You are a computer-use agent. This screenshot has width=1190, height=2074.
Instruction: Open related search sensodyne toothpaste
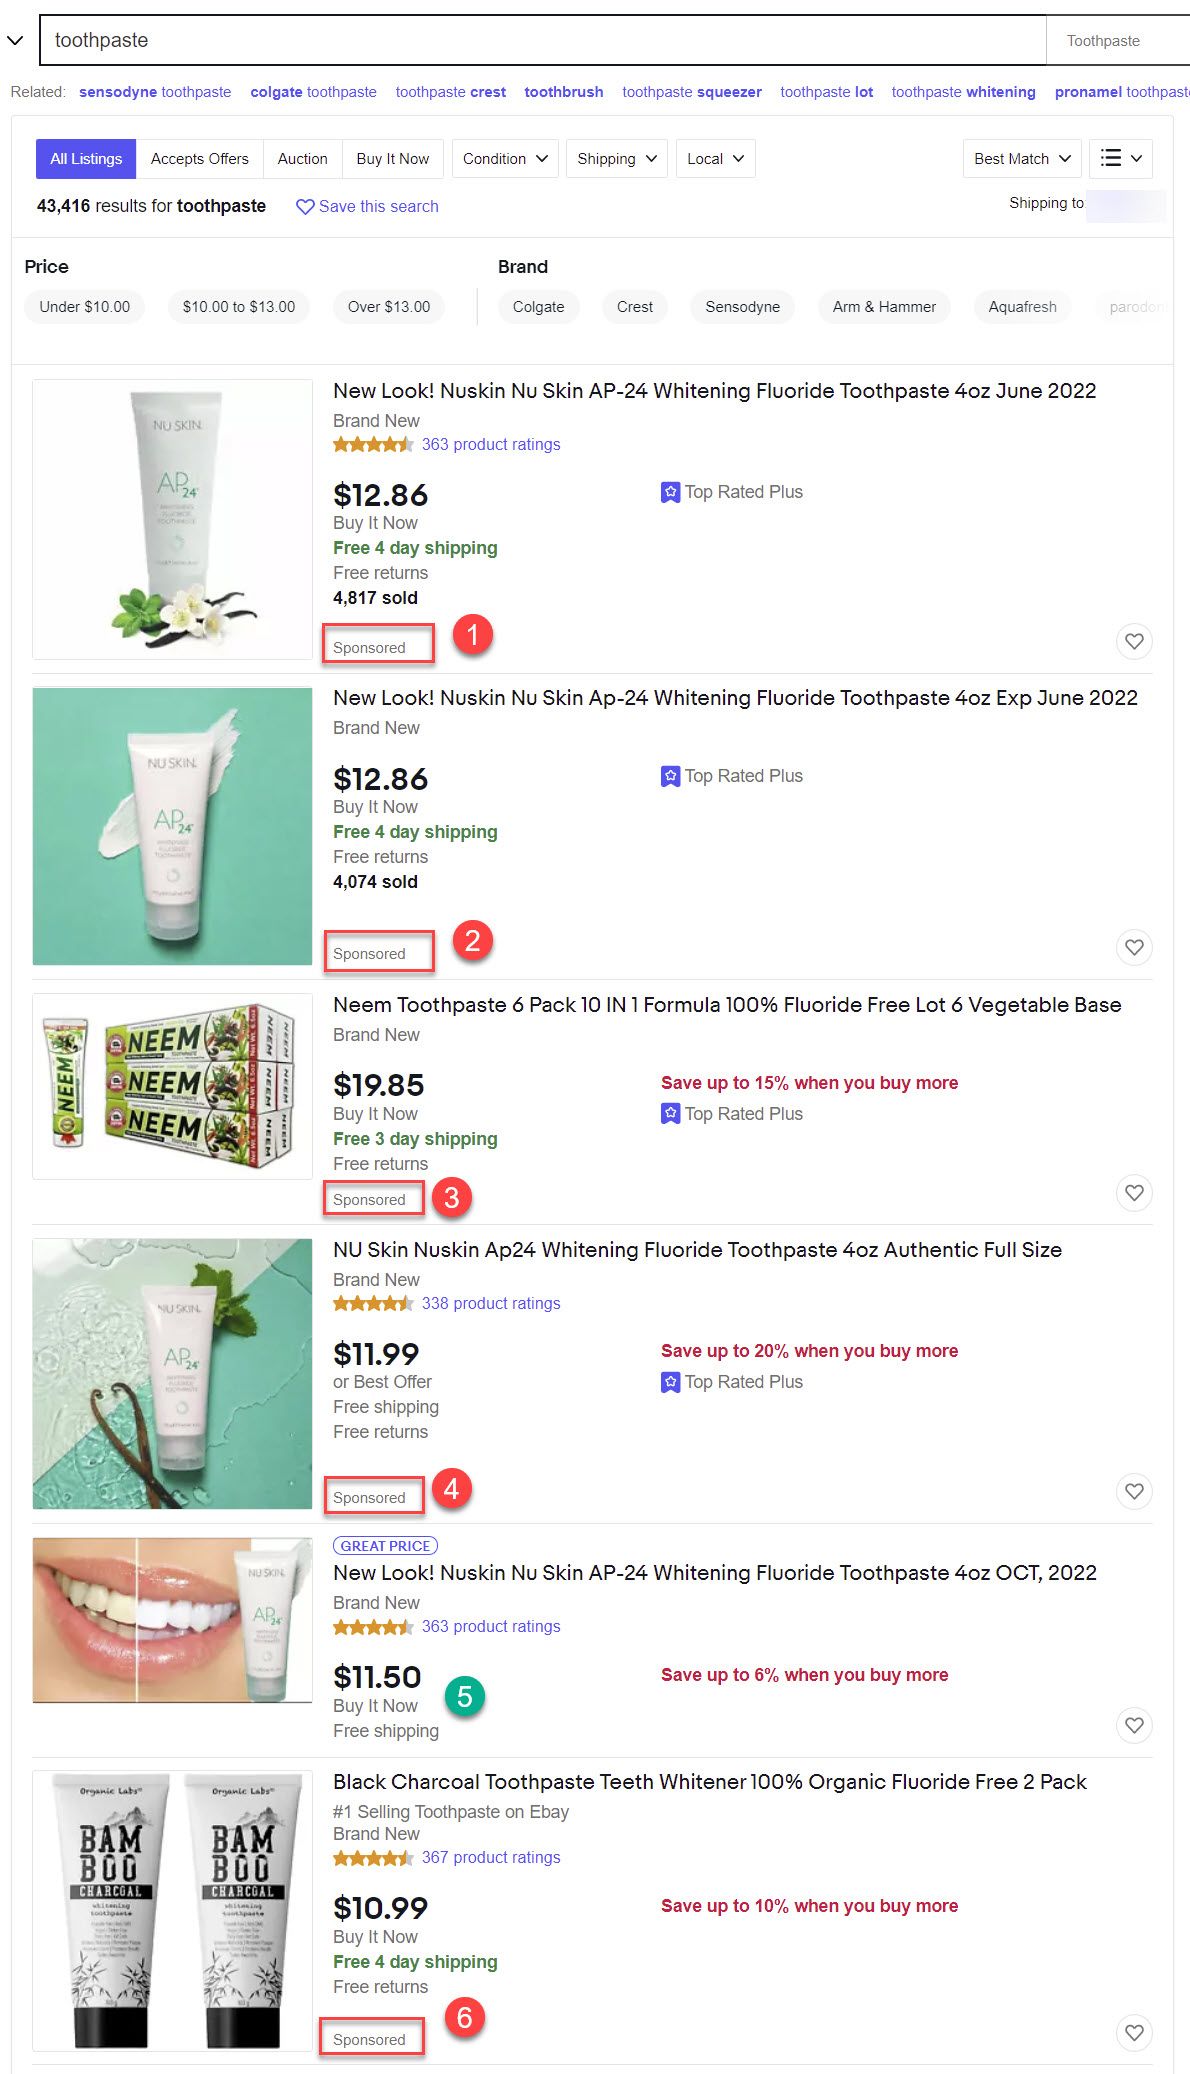click(155, 92)
